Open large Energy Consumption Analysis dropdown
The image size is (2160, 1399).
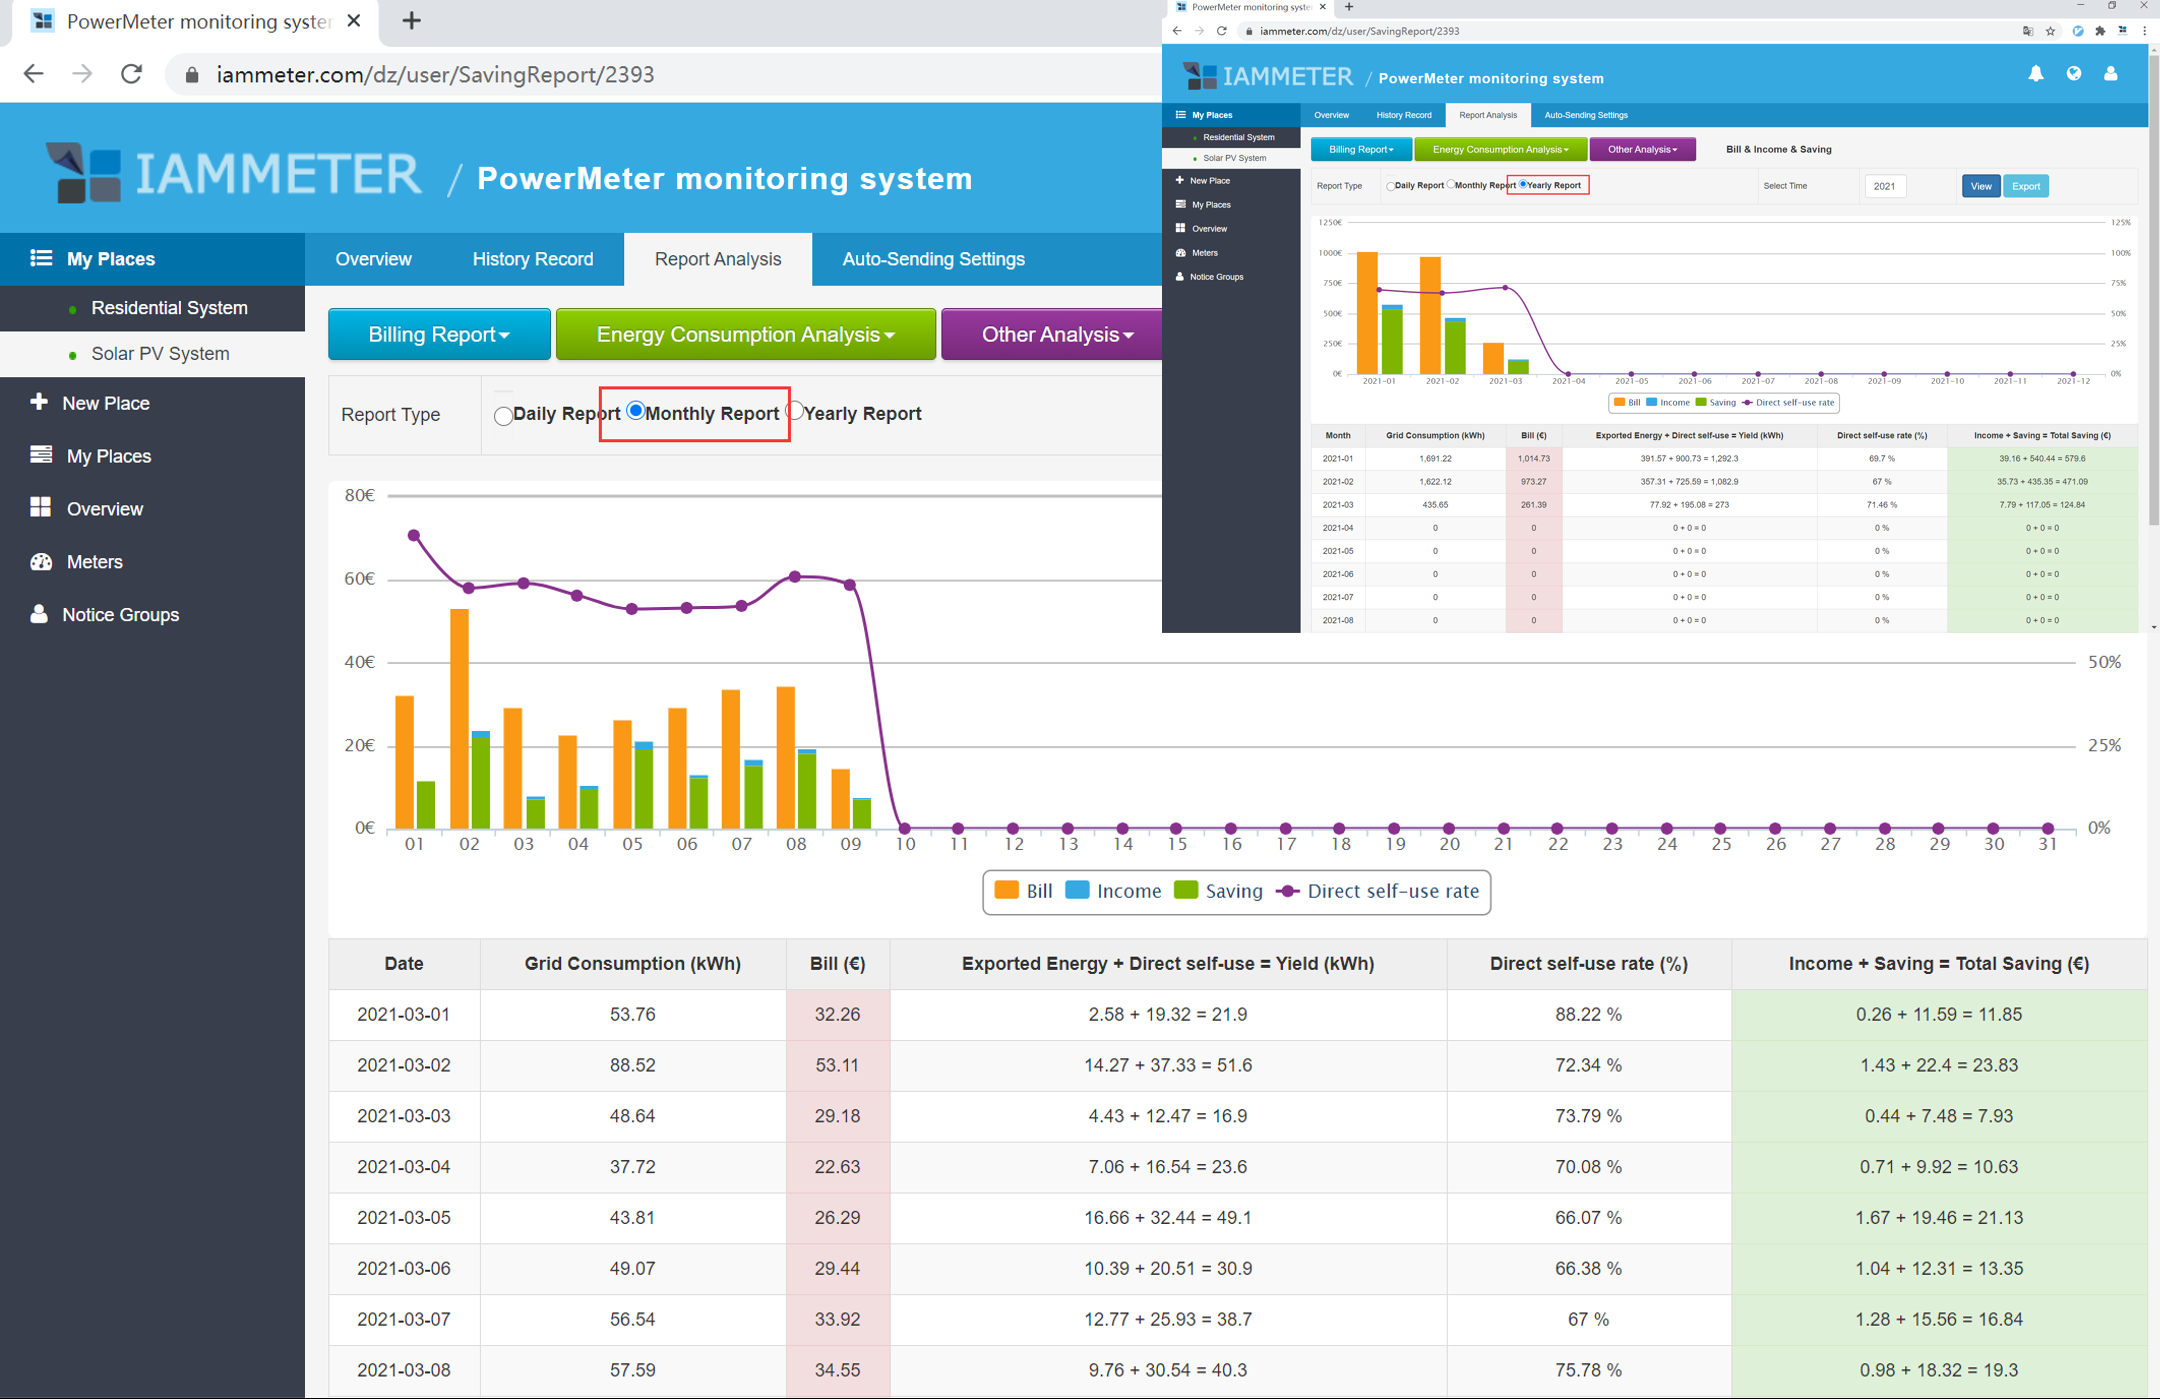(x=745, y=334)
